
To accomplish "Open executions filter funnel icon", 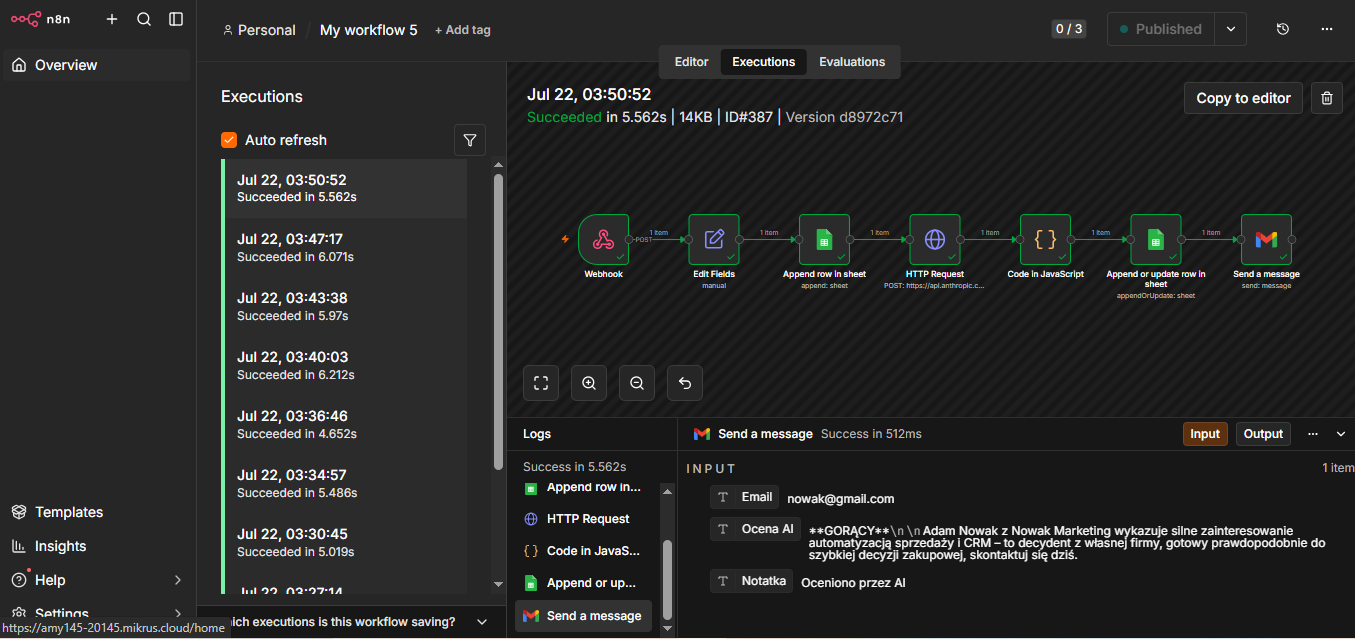I will (470, 140).
